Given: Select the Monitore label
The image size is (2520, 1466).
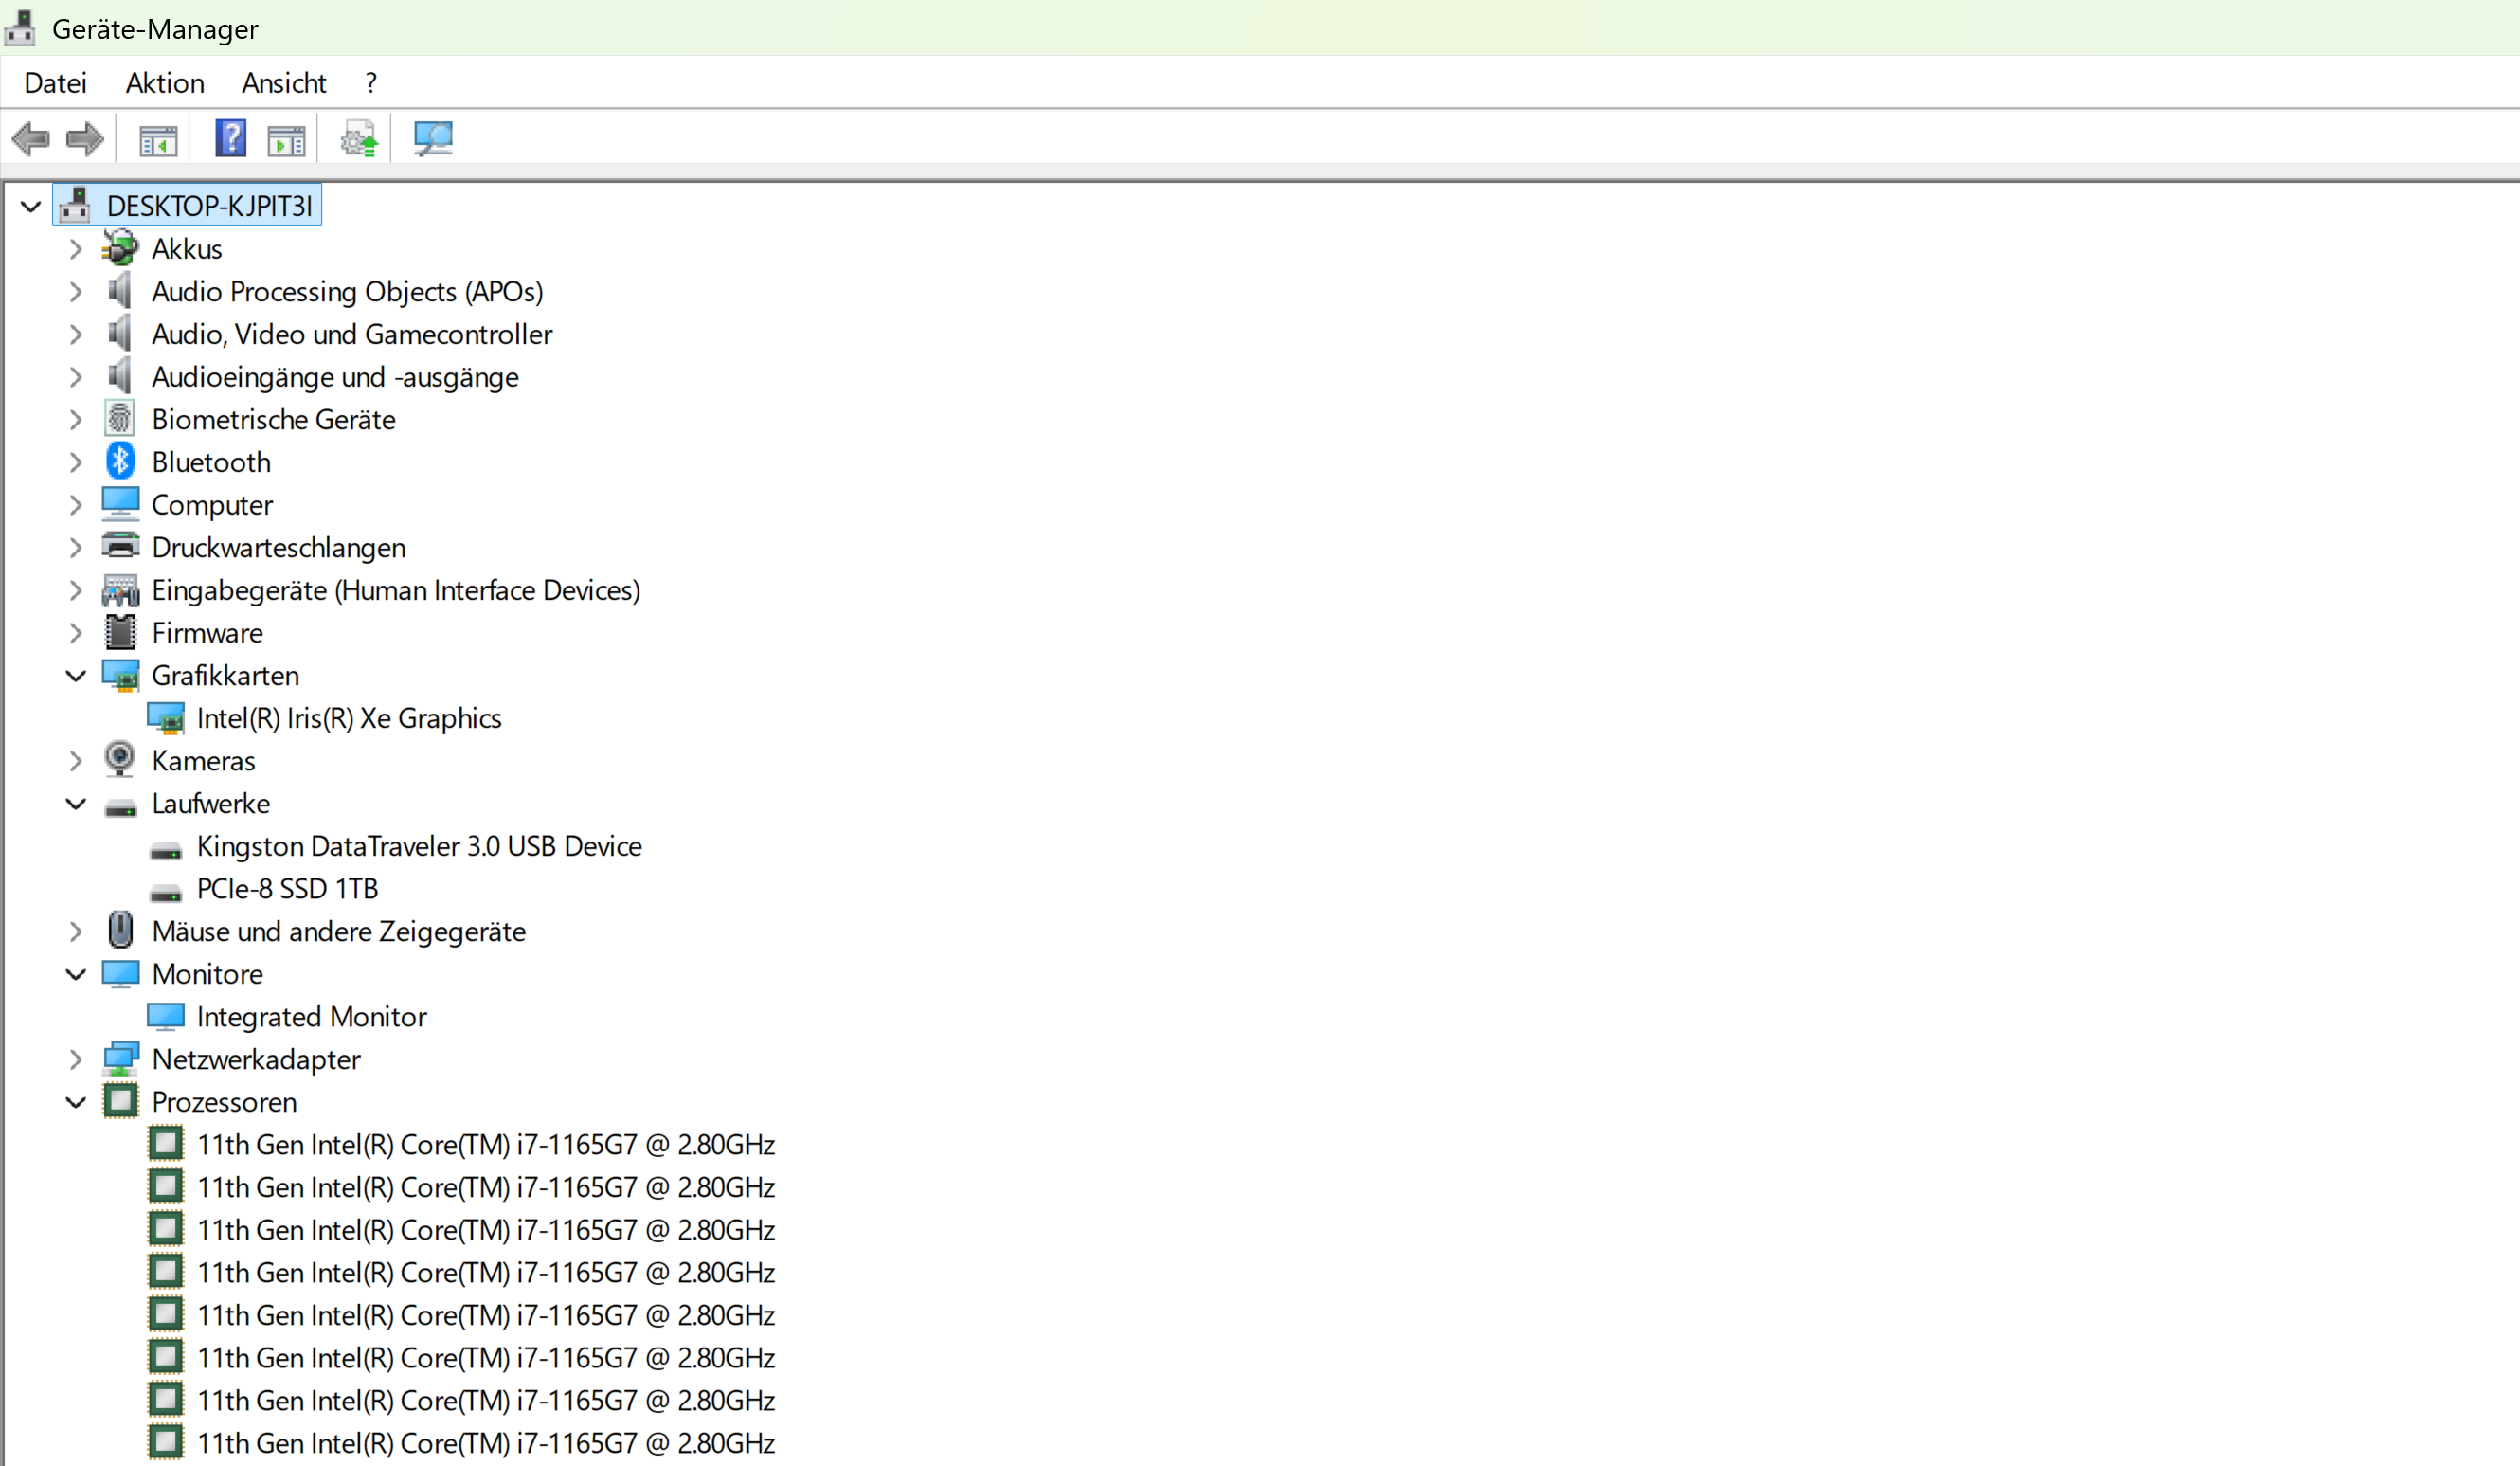Looking at the screenshot, I should tap(207, 974).
